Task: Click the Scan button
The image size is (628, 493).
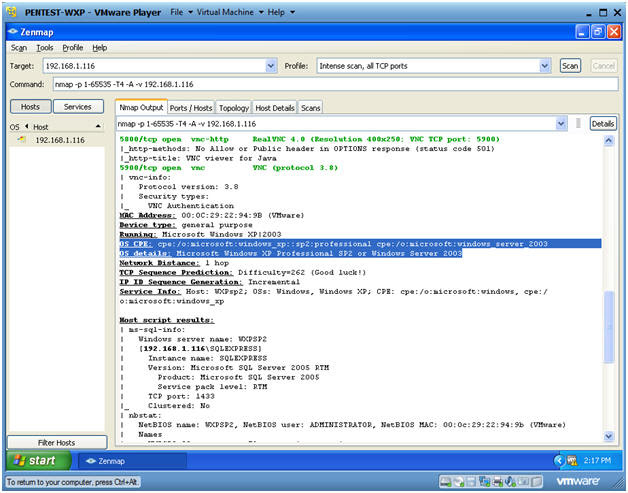Action: coord(570,66)
